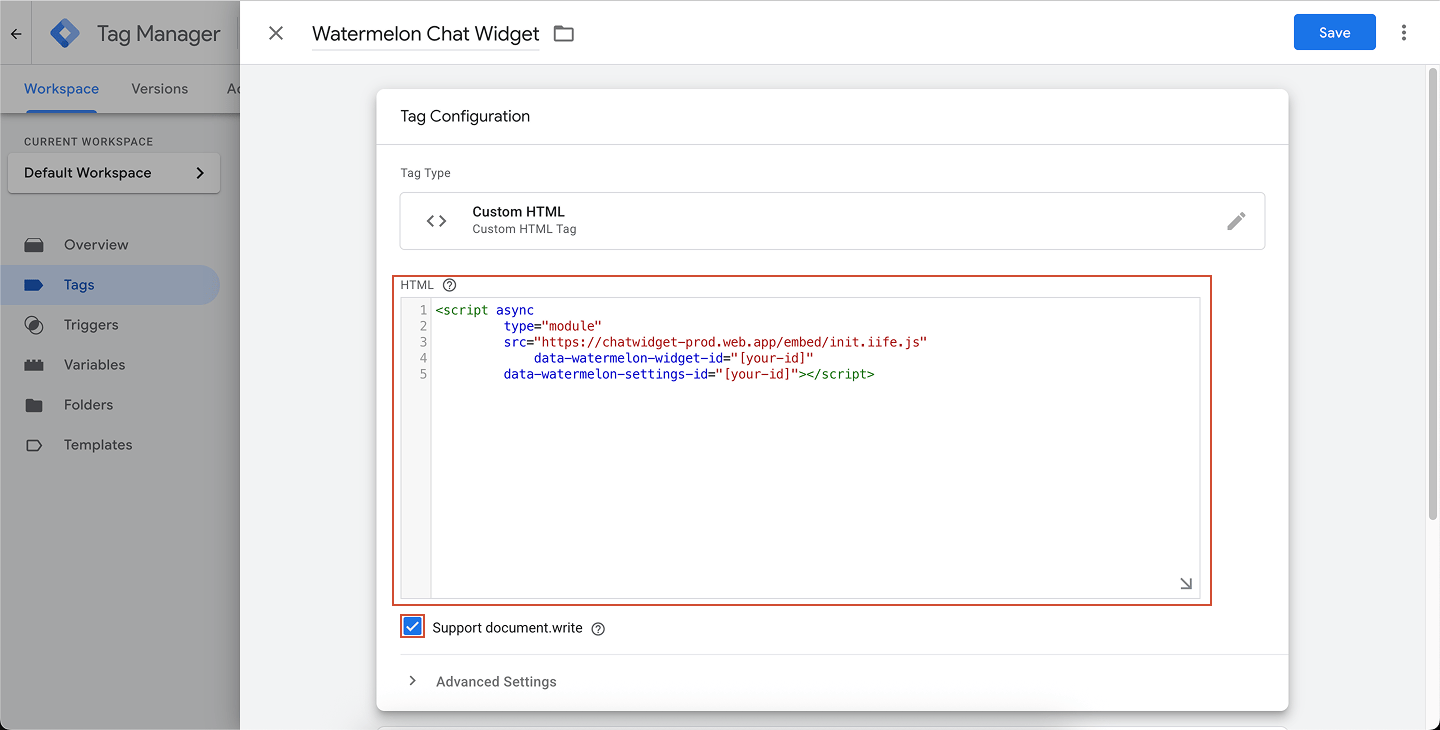Uncheck Support document.write checkbox

pos(412,627)
